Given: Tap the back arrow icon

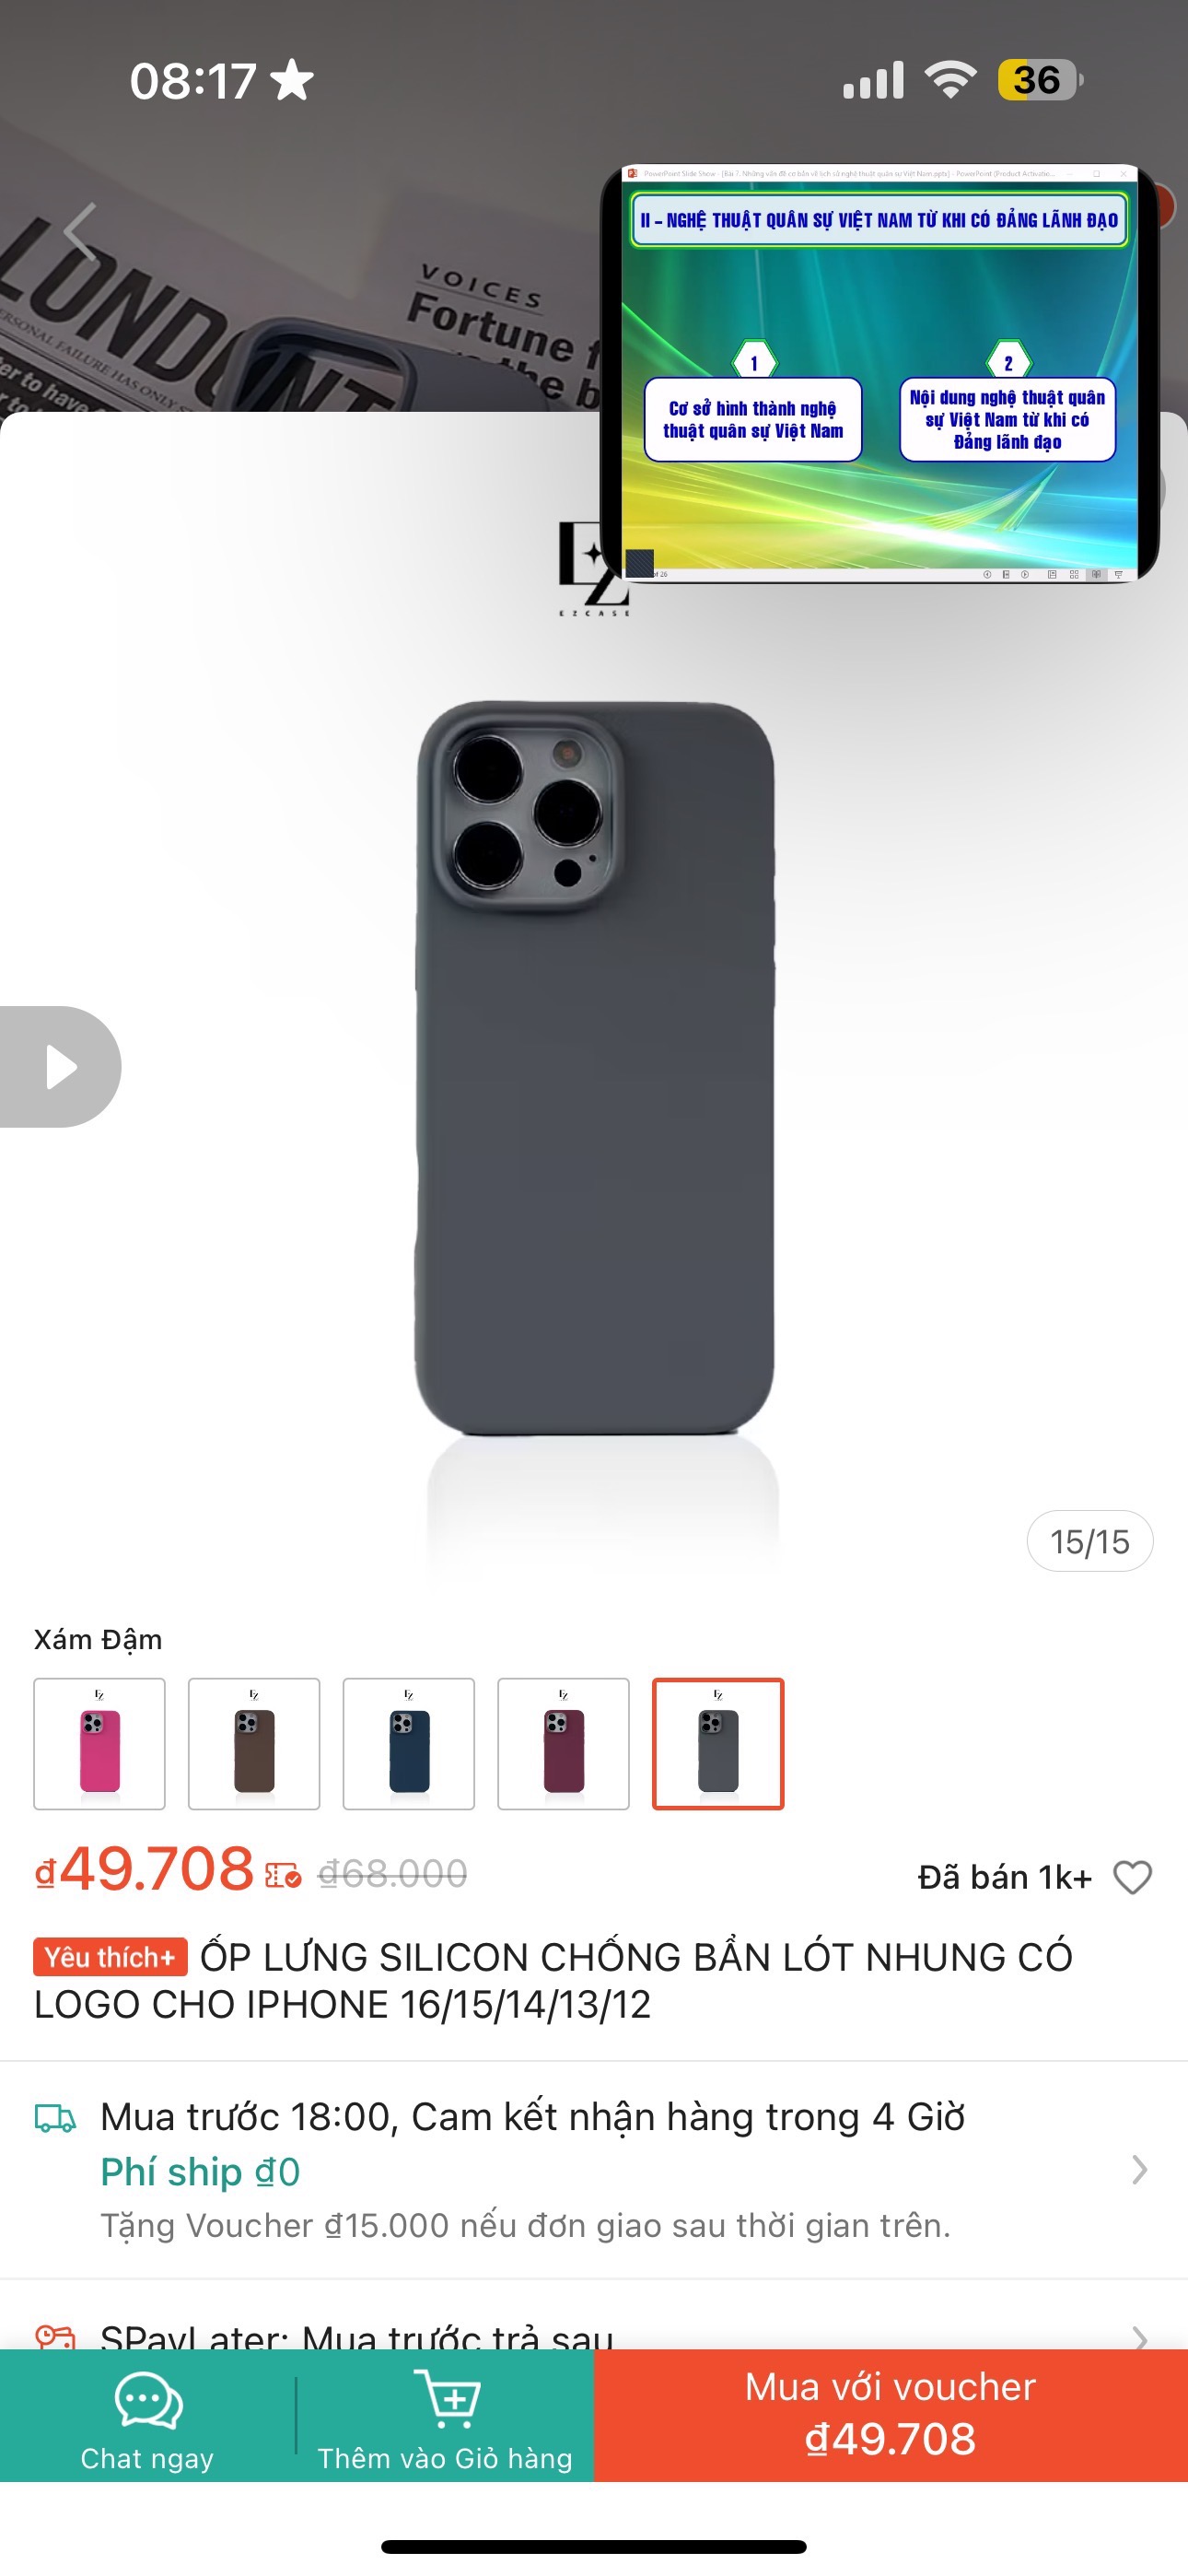Looking at the screenshot, I should (x=80, y=231).
